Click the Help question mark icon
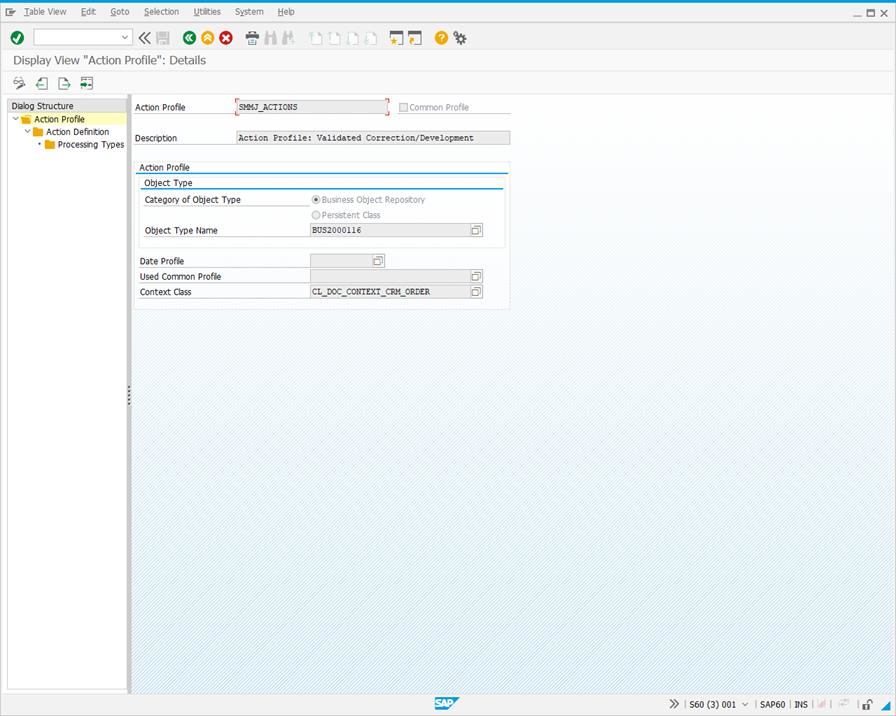The image size is (896, 716). pos(440,37)
